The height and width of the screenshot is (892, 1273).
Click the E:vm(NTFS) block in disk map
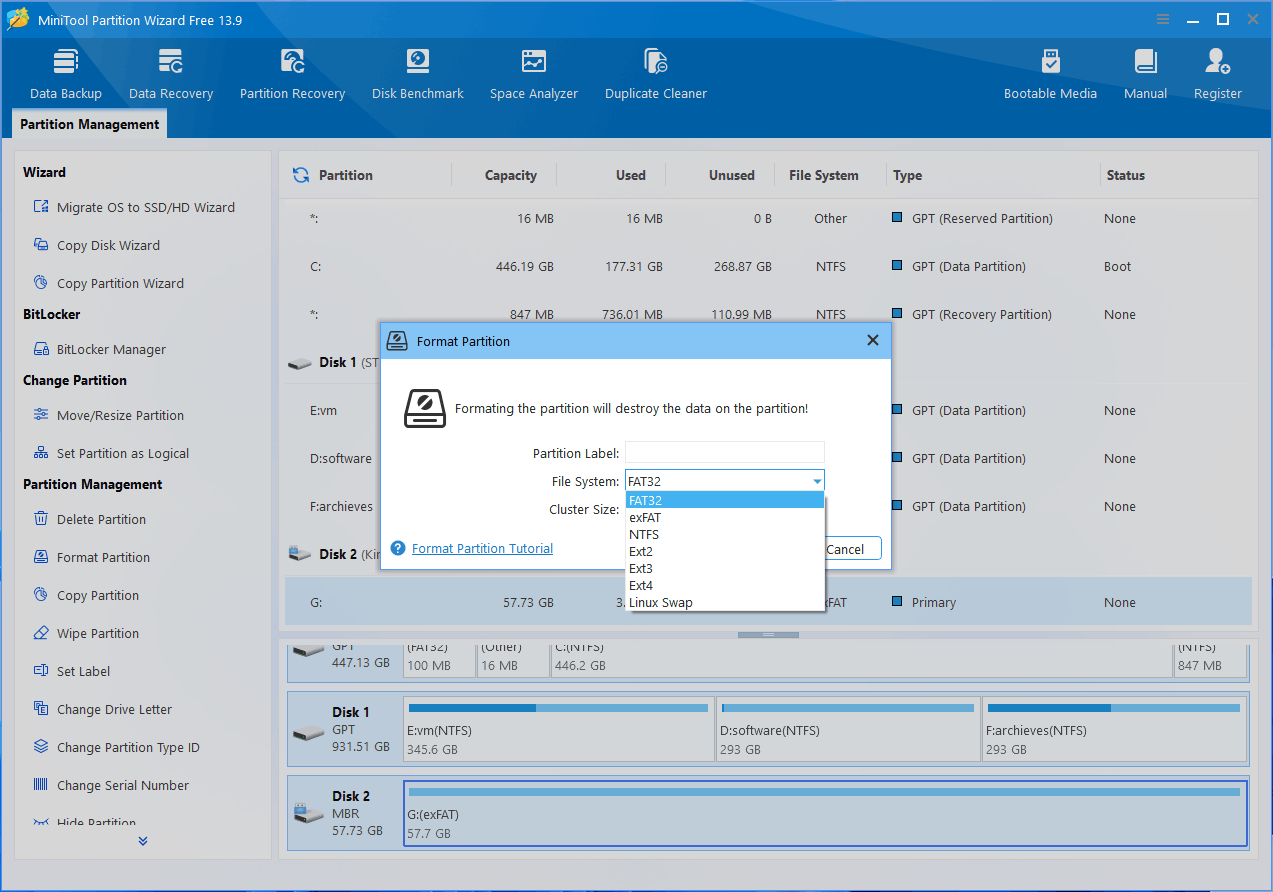tap(559, 730)
